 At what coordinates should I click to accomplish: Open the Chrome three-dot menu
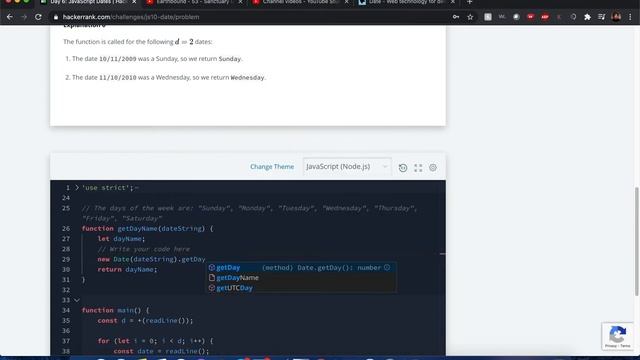coord(630,17)
